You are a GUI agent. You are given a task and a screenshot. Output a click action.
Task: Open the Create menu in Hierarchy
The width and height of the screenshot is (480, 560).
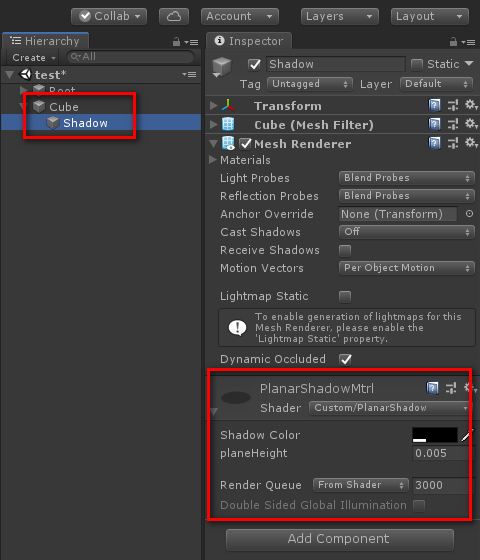click(34, 58)
